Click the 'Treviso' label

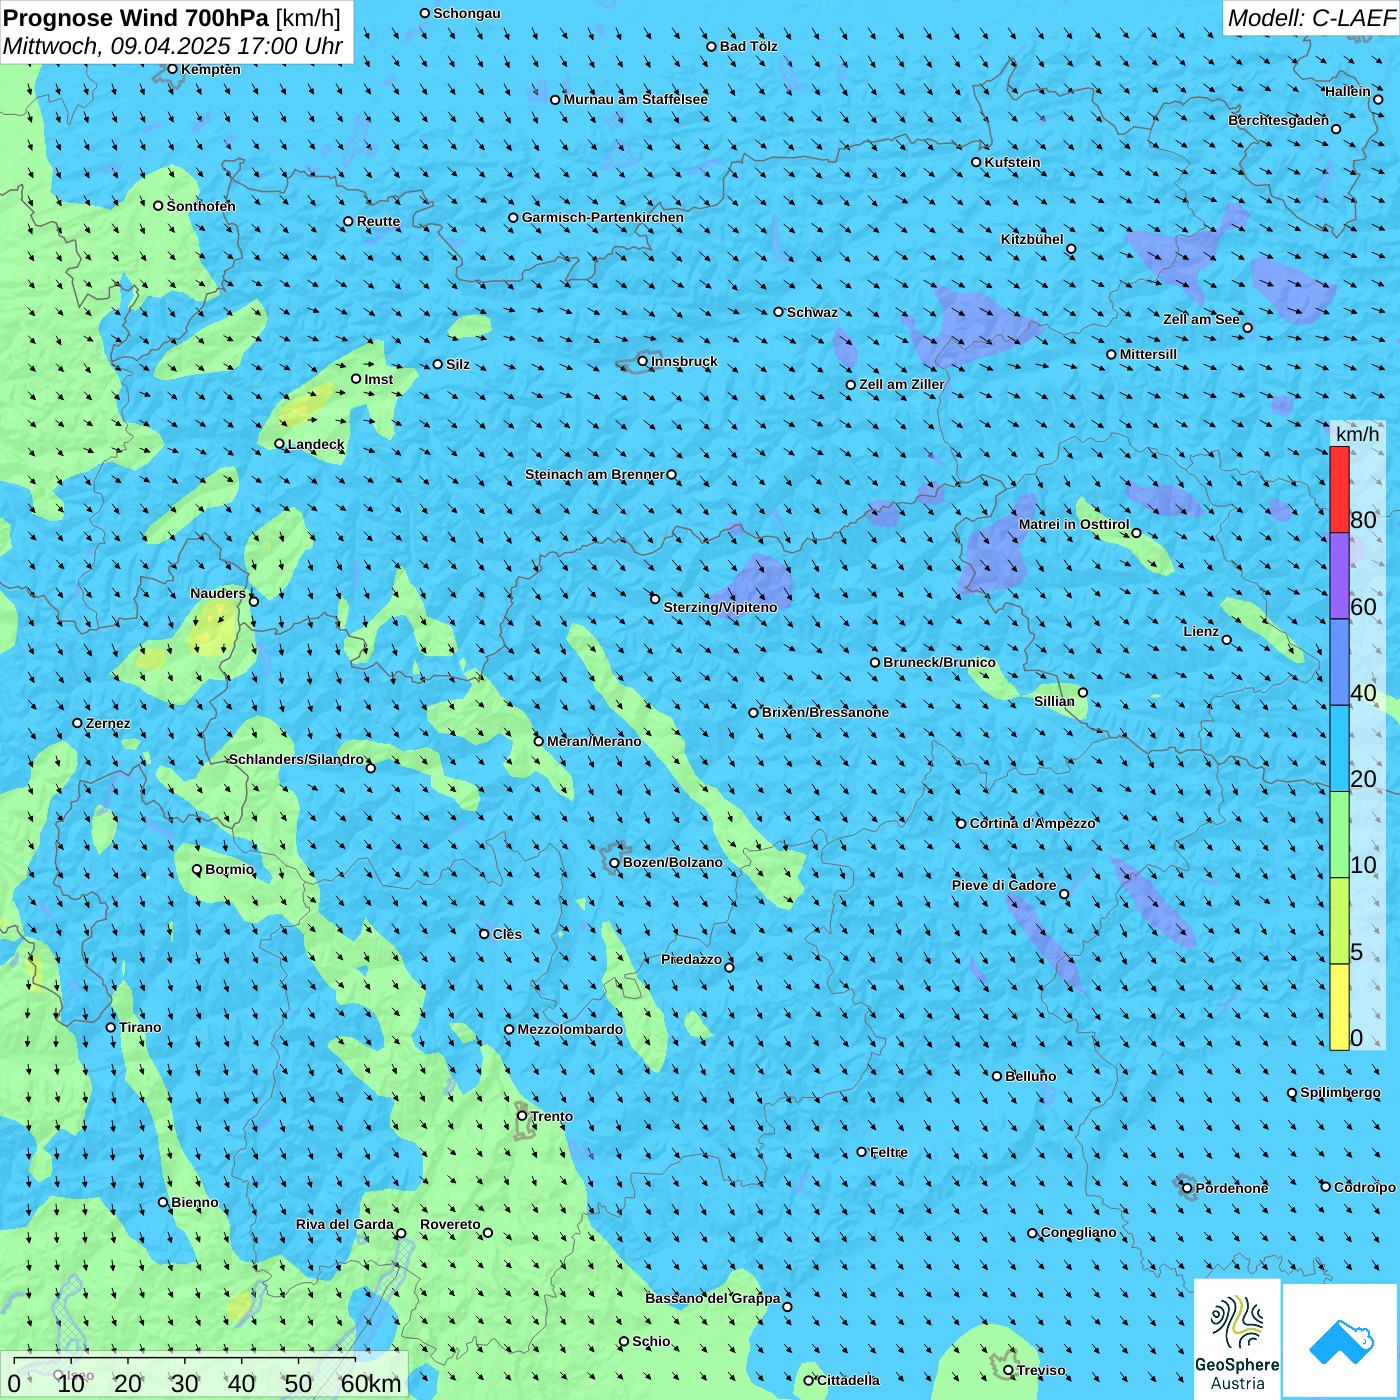(1041, 1370)
